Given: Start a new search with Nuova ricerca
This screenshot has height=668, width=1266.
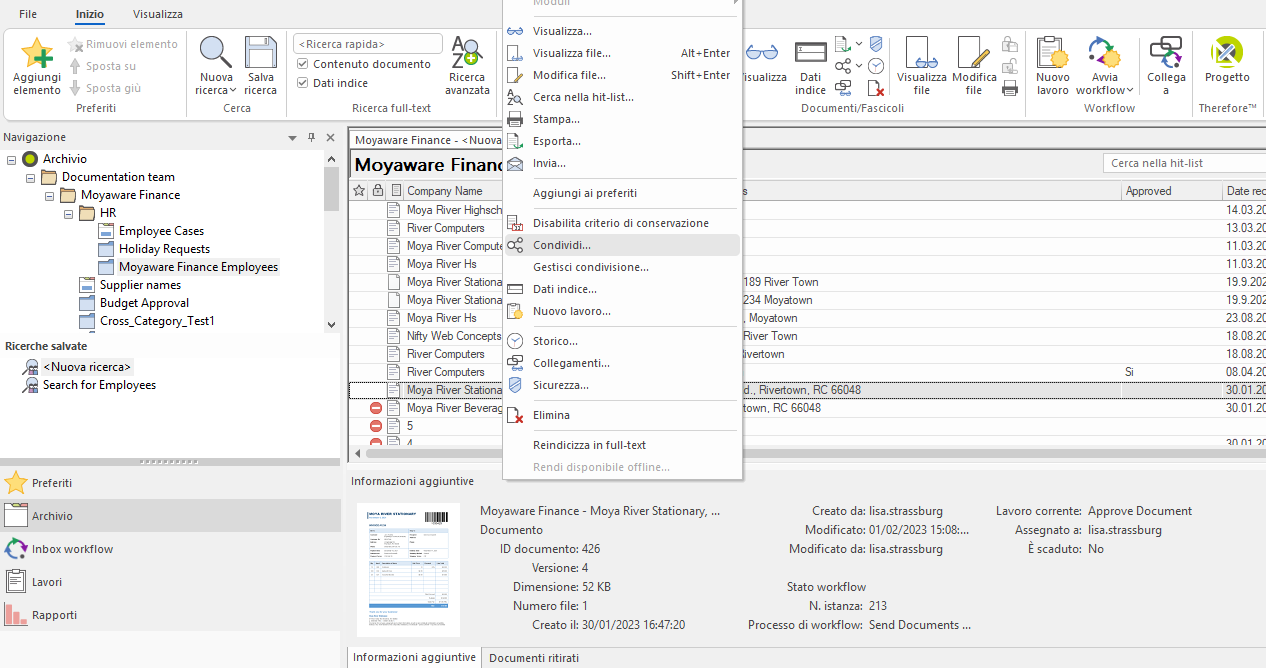Looking at the screenshot, I should click(216, 53).
